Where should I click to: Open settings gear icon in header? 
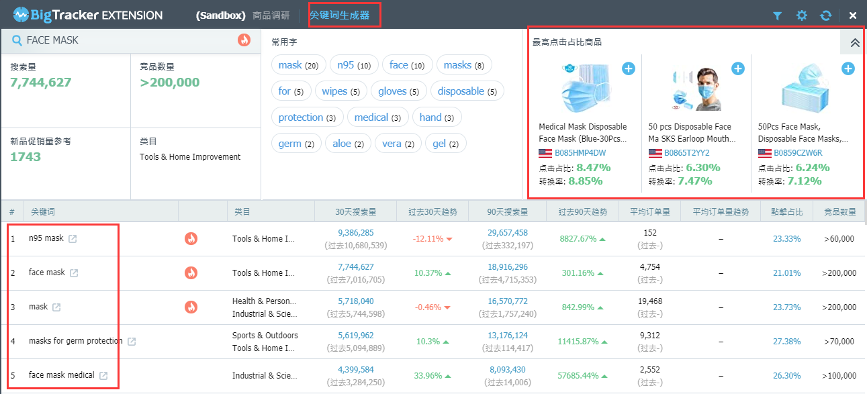coord(802,15)
